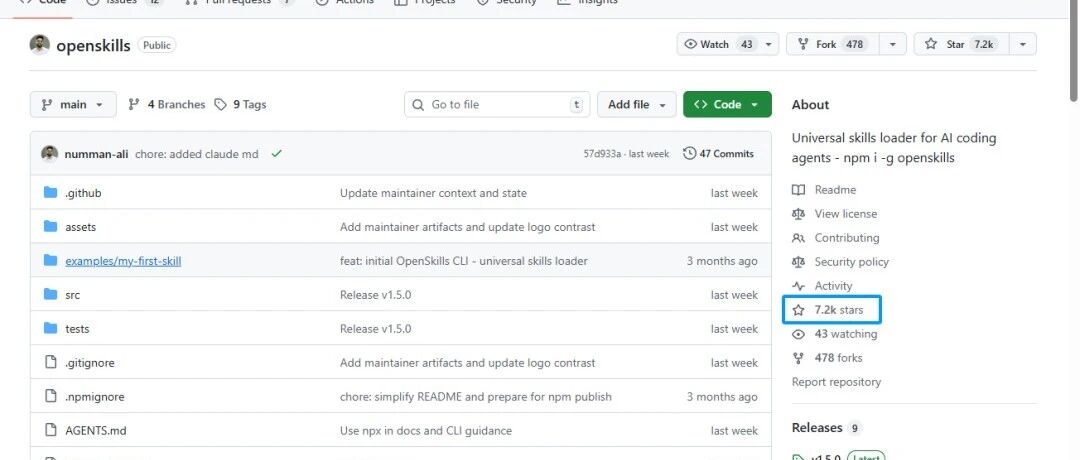Click the 'chore: added claude md' commit message
Viewport: 1080px width, 460px height.
(197, 154)
